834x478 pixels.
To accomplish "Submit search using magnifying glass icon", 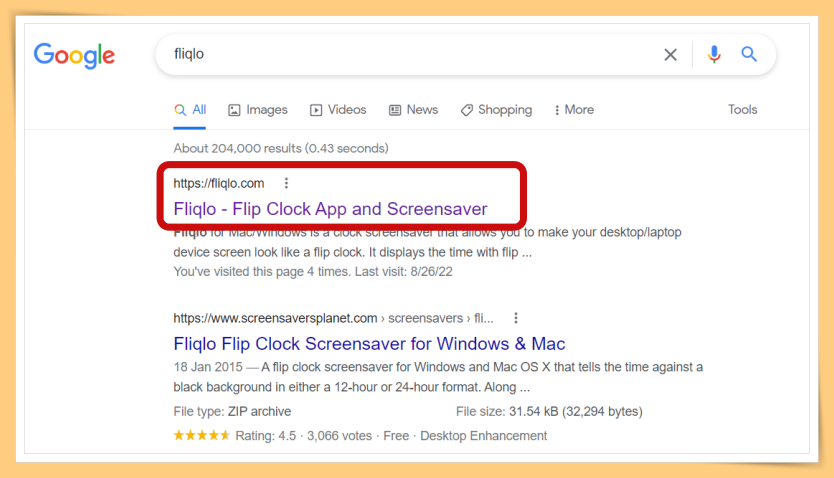I will (x=749, y=54).
